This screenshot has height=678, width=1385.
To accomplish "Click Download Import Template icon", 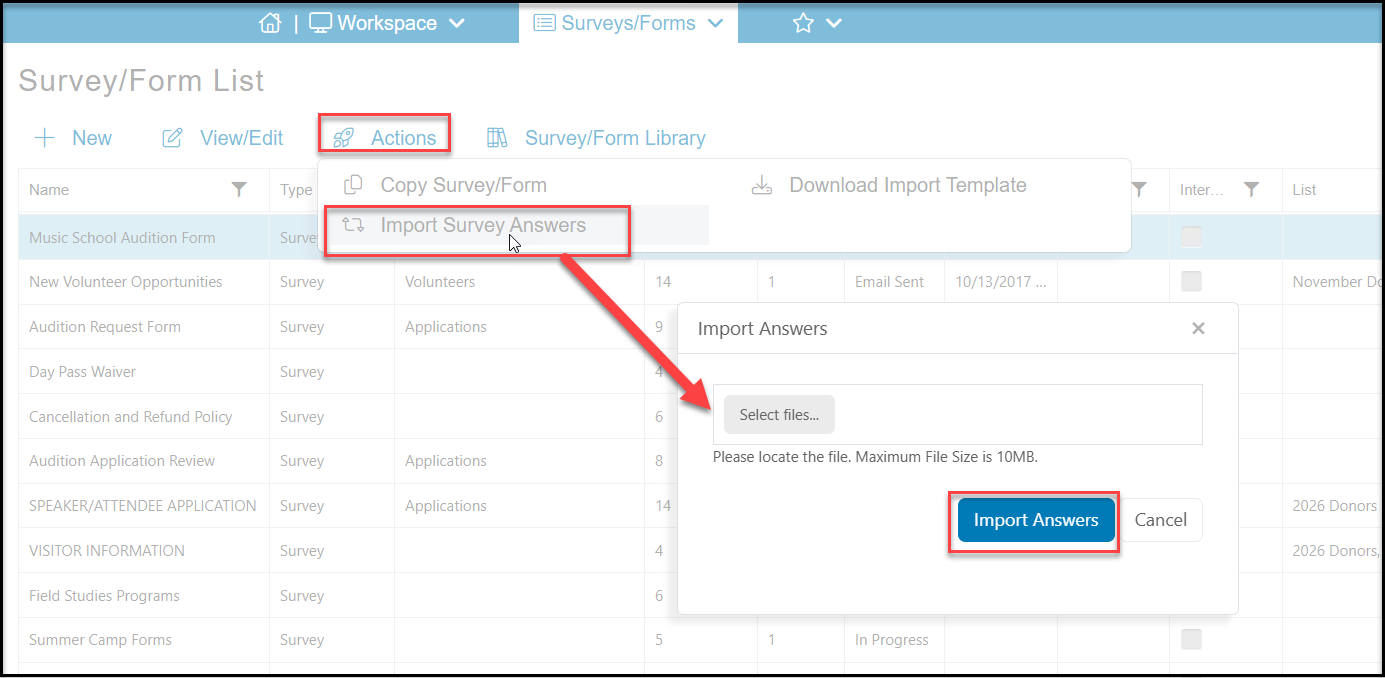I will (x=762, y=185).
